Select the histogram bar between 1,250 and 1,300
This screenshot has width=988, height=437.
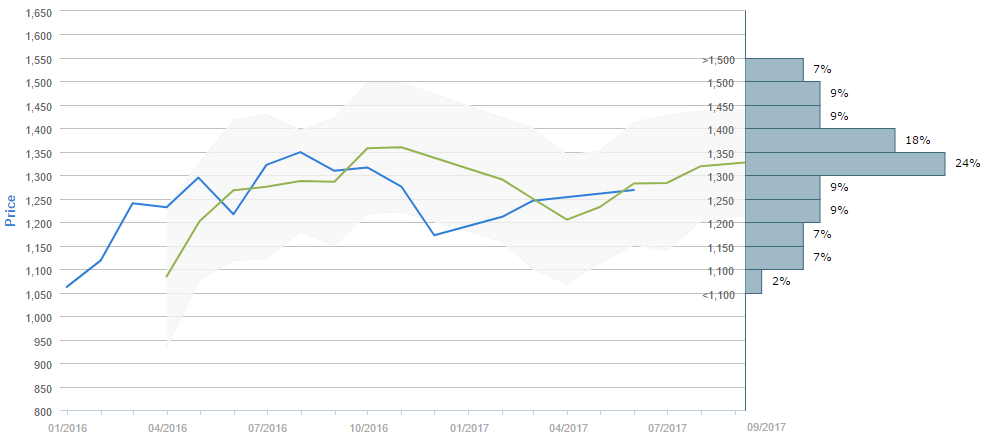[783, 187]
